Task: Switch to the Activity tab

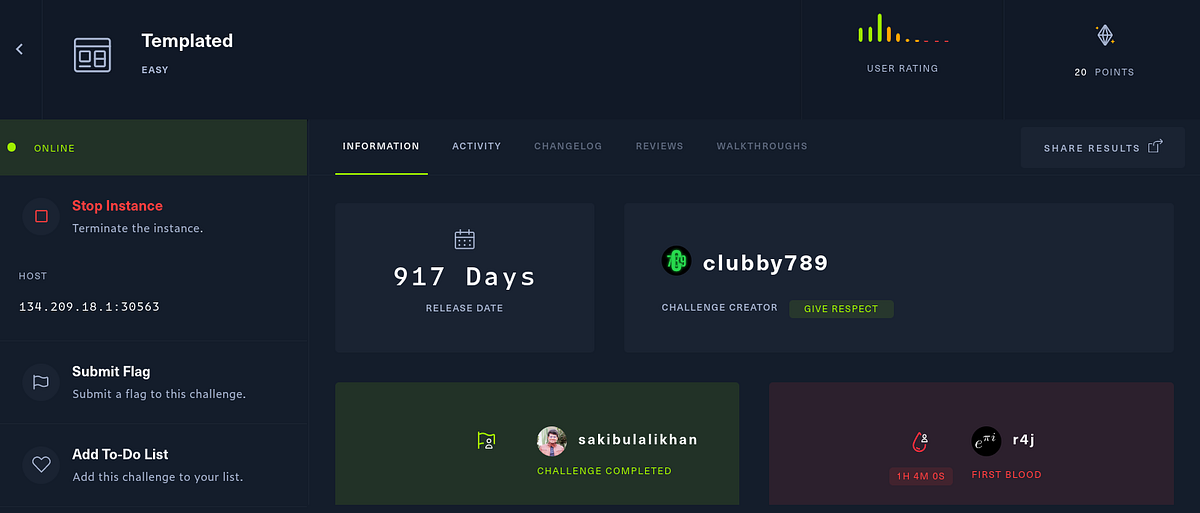Action: pyautogui.click(x=476, y=146)
